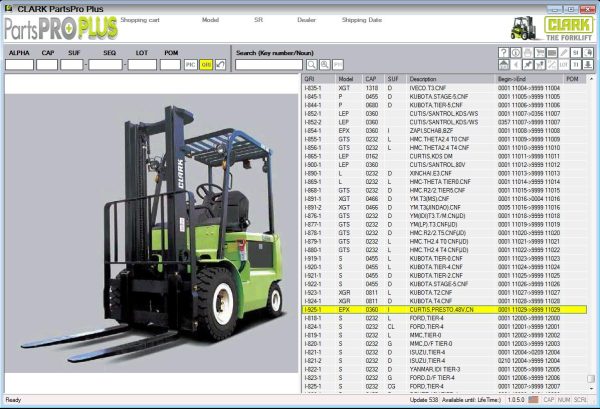Screen dimensions: 600x409
Task: Click the pushpin toolbar icon
Action: 528,65
